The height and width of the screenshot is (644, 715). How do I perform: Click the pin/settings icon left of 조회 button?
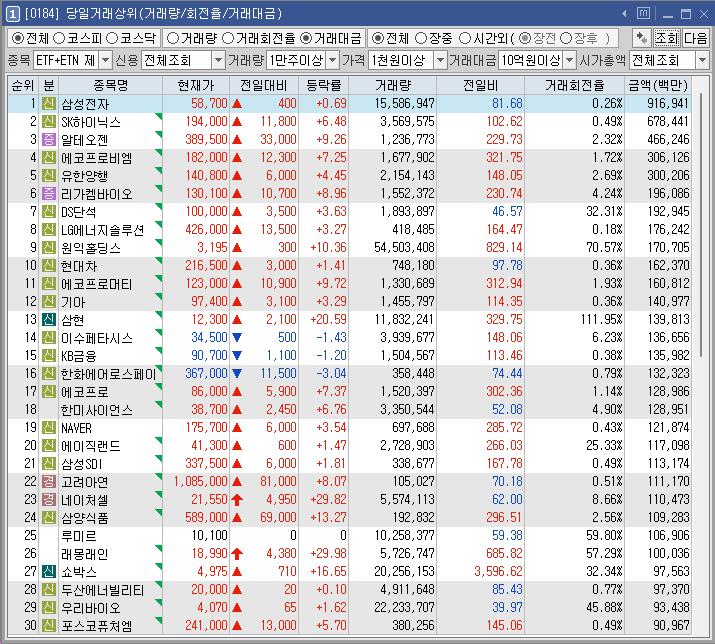(642, 38)
